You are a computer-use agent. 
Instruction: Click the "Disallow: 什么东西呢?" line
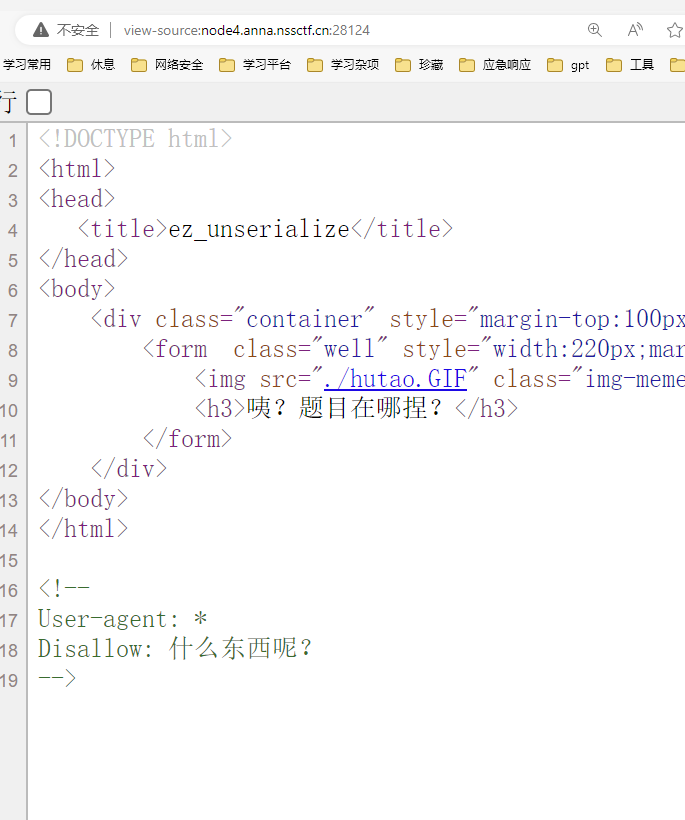click(175, 648)
